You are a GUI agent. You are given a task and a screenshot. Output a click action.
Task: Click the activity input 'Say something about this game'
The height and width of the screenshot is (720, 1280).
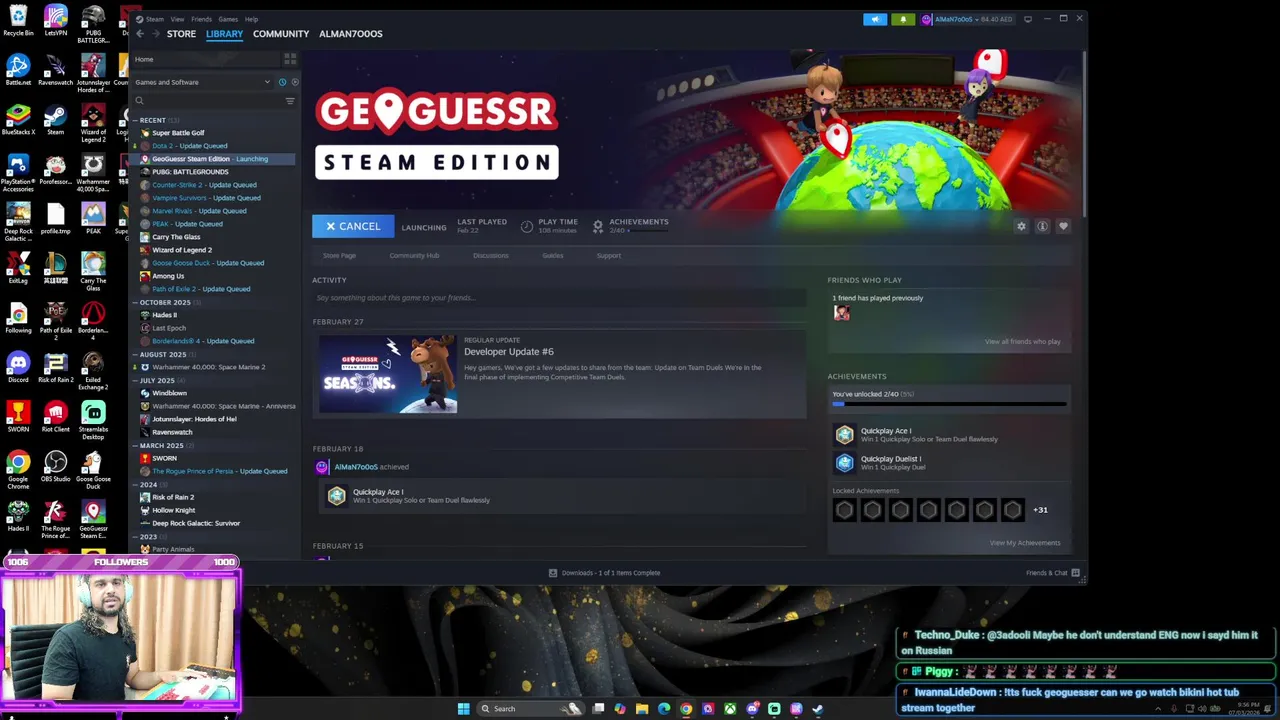point(559,298)
